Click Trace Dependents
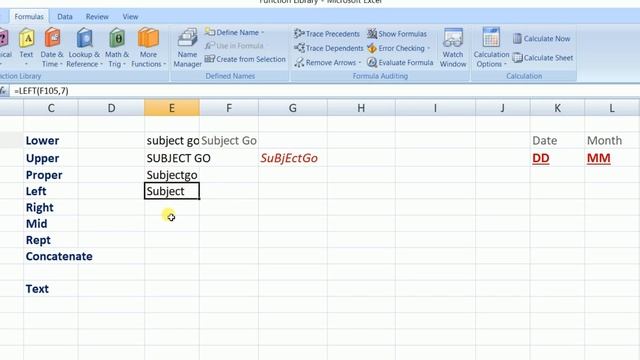 point(329,48)
